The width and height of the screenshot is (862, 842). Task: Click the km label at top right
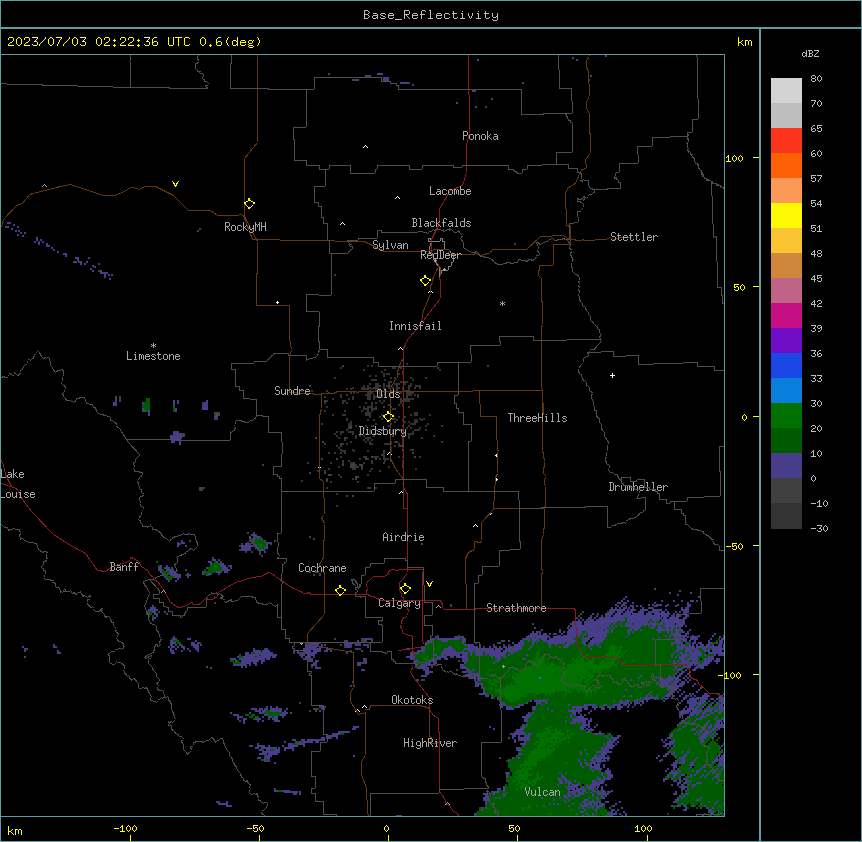(x=744, y=42)
